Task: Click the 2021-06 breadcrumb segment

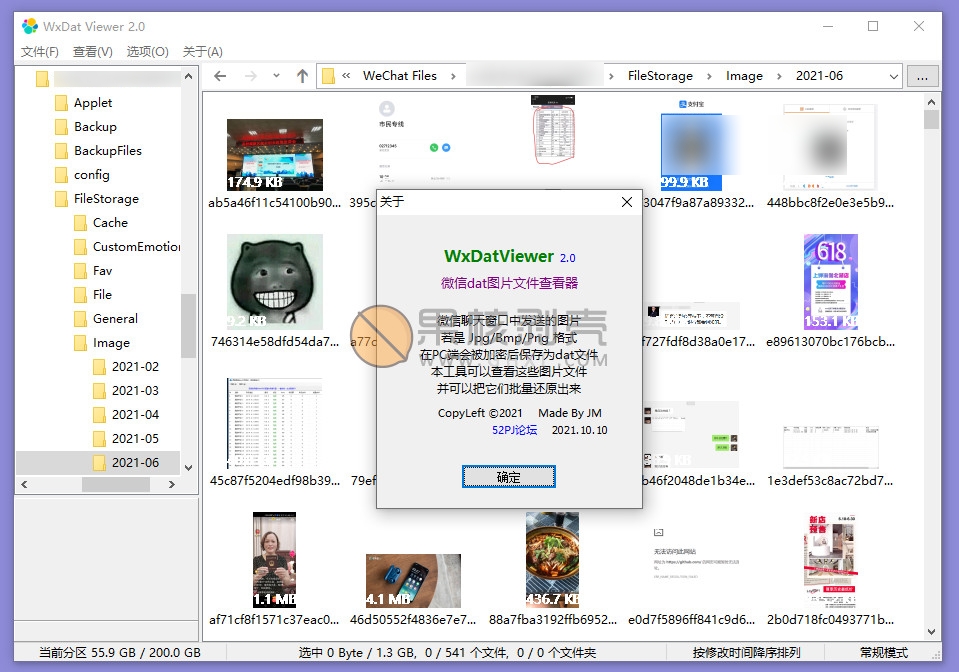Action: pos(819,76)
